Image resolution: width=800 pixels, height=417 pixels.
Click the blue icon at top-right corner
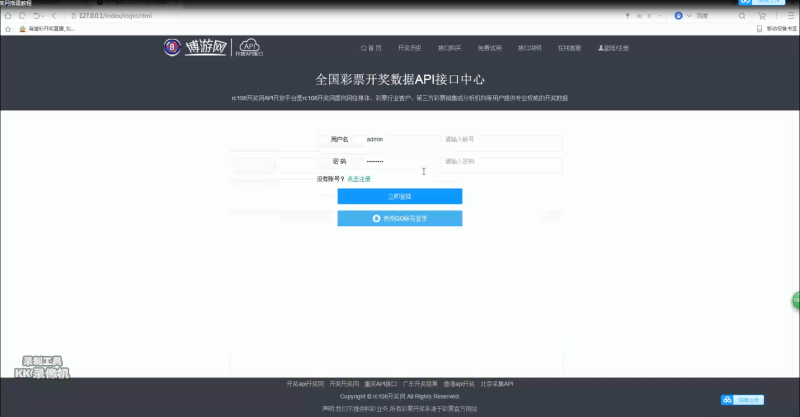[744, 3]
